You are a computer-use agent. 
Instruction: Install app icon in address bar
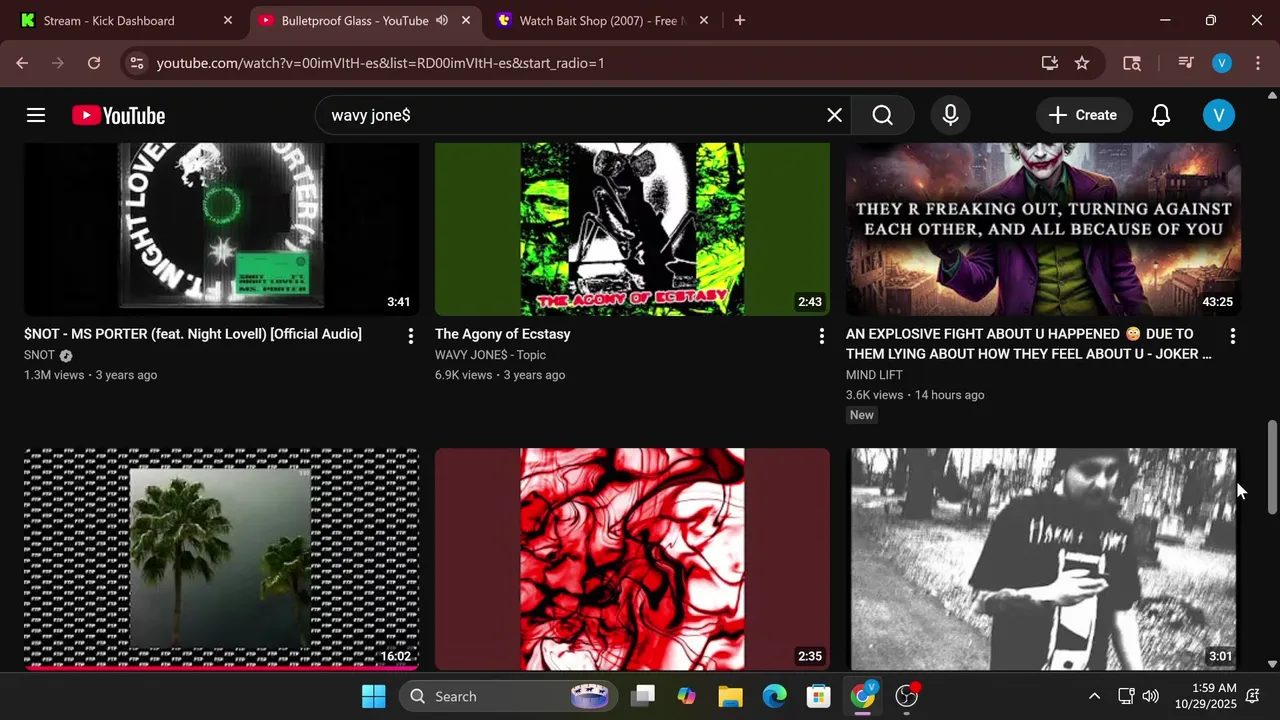pyautogui.click(x=1050, y=63)
